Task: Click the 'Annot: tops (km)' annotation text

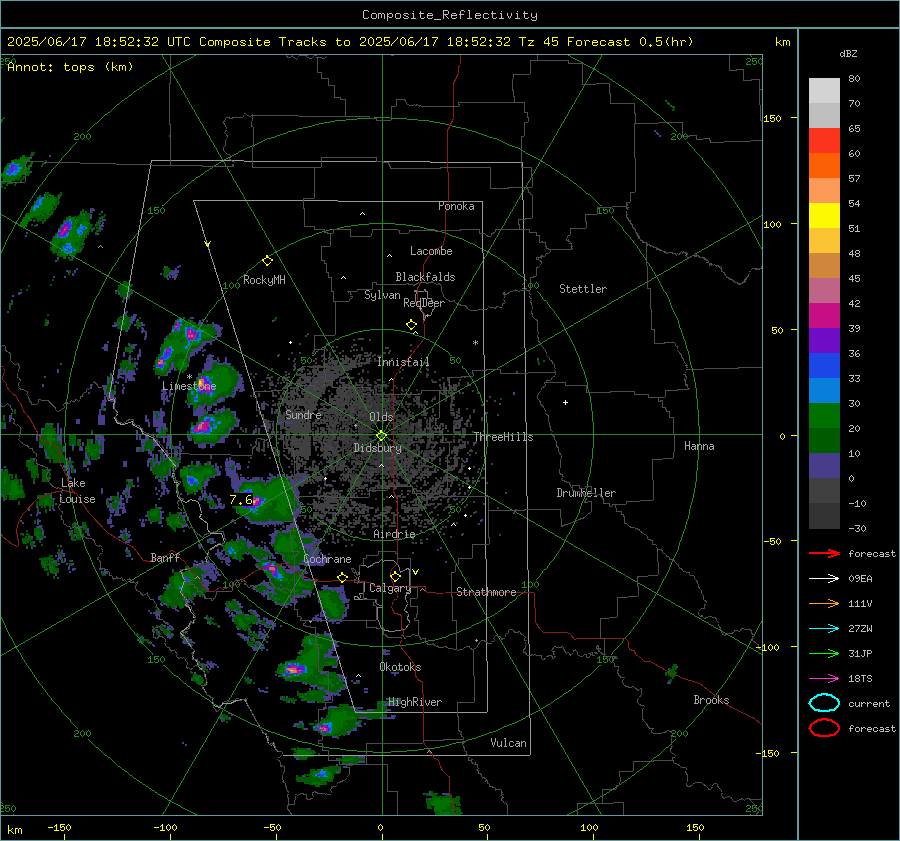Action: pyautogui.click(x=70, y=67)
